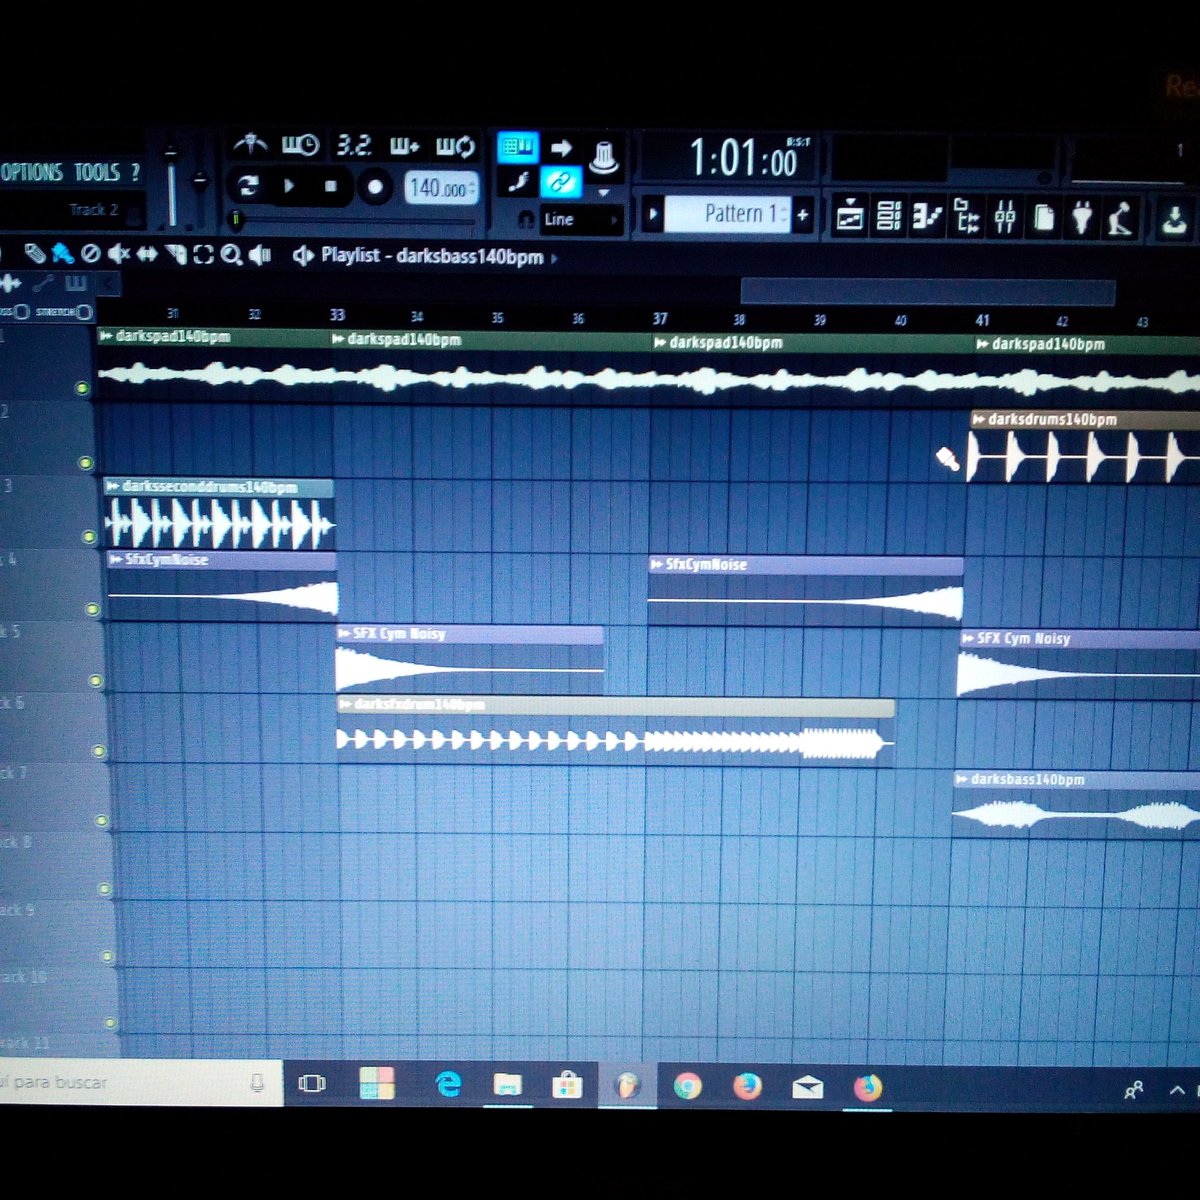
Task: Mute track 1 via its green dot
Action: [83, 388]
